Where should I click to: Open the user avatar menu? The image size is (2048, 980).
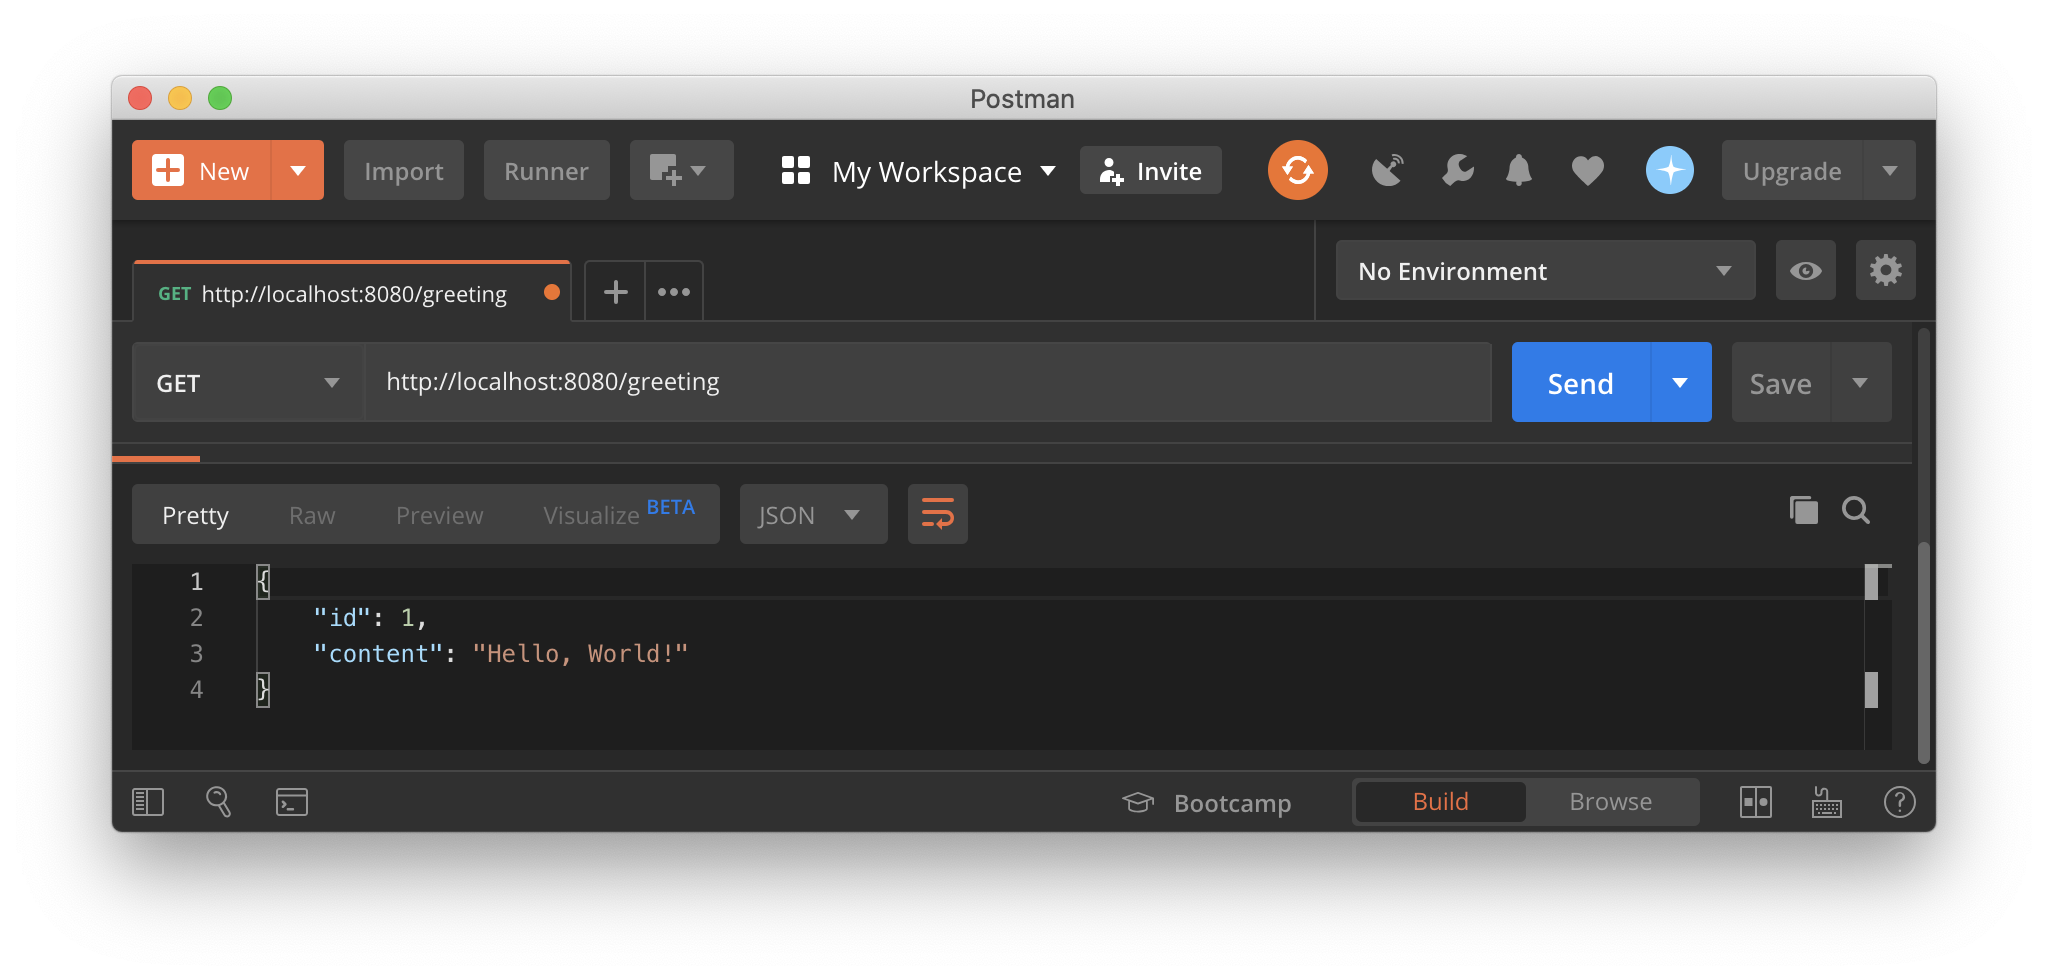(1670, 170)
